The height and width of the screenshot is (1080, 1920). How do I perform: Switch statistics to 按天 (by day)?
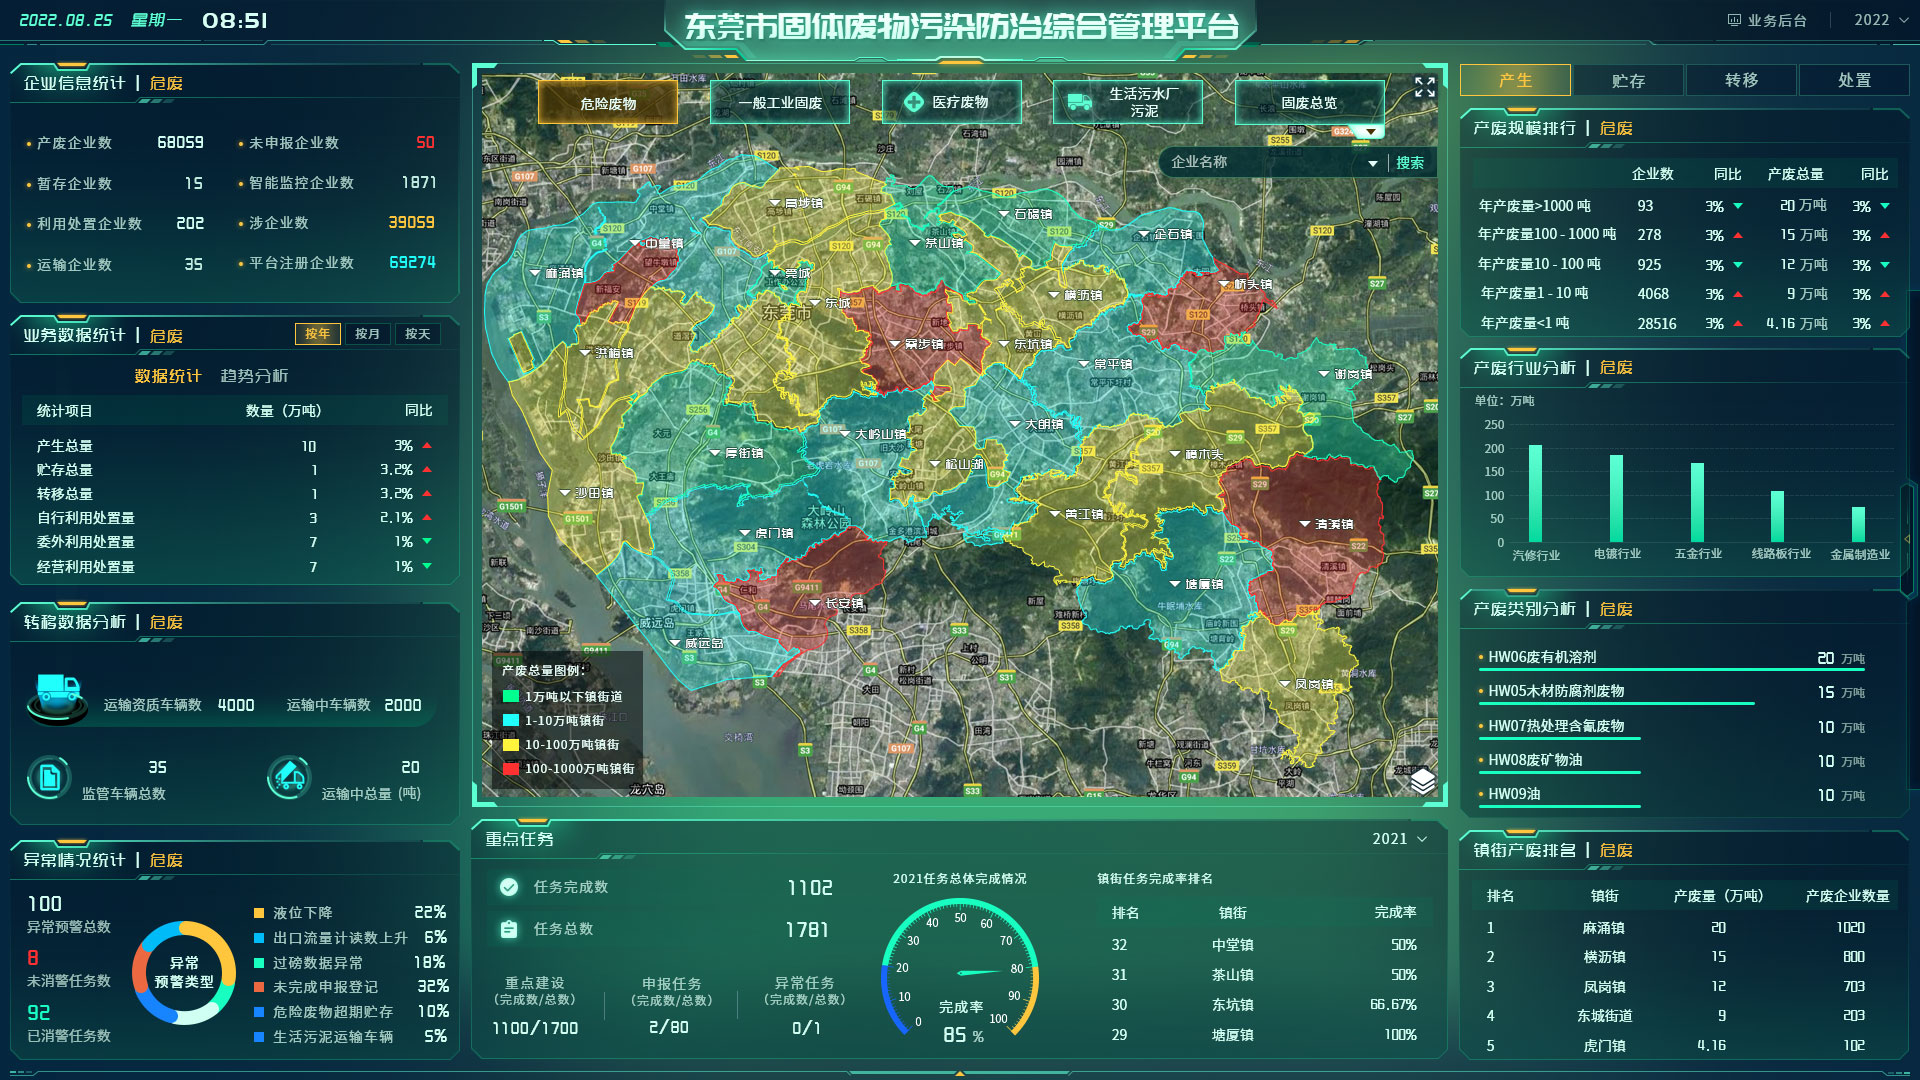pyautogui.click(x=417, y=334)
